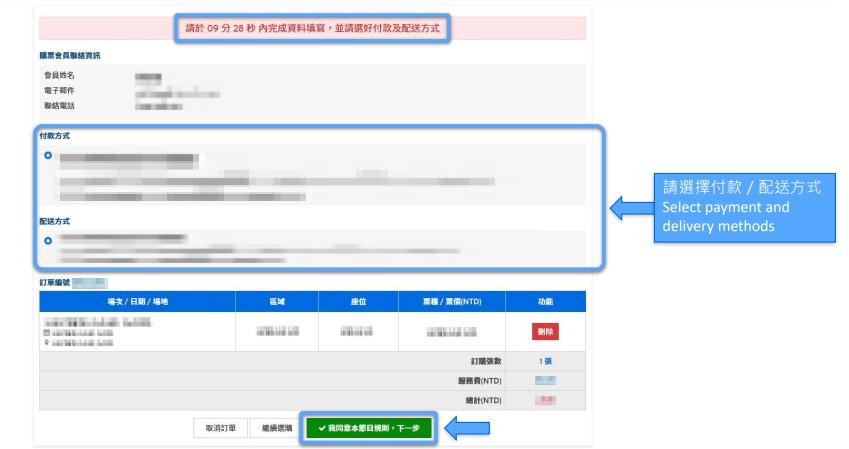Click the 取消訂單 cancel order button
This screenshot has height=449, width=849.
pos(220,428)
